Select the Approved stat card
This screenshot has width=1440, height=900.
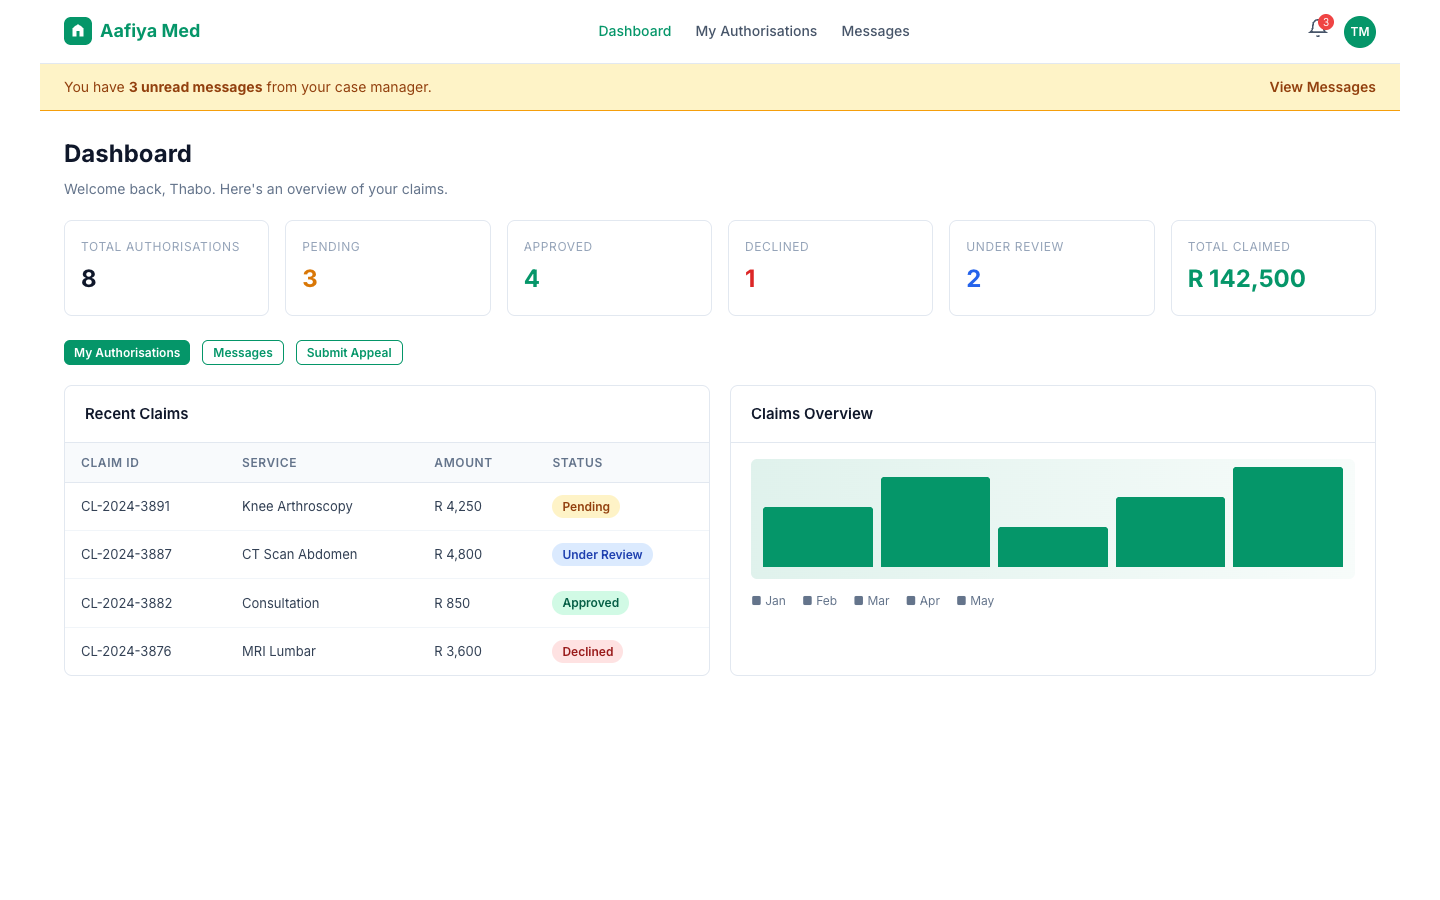click(x=609, y=268)
